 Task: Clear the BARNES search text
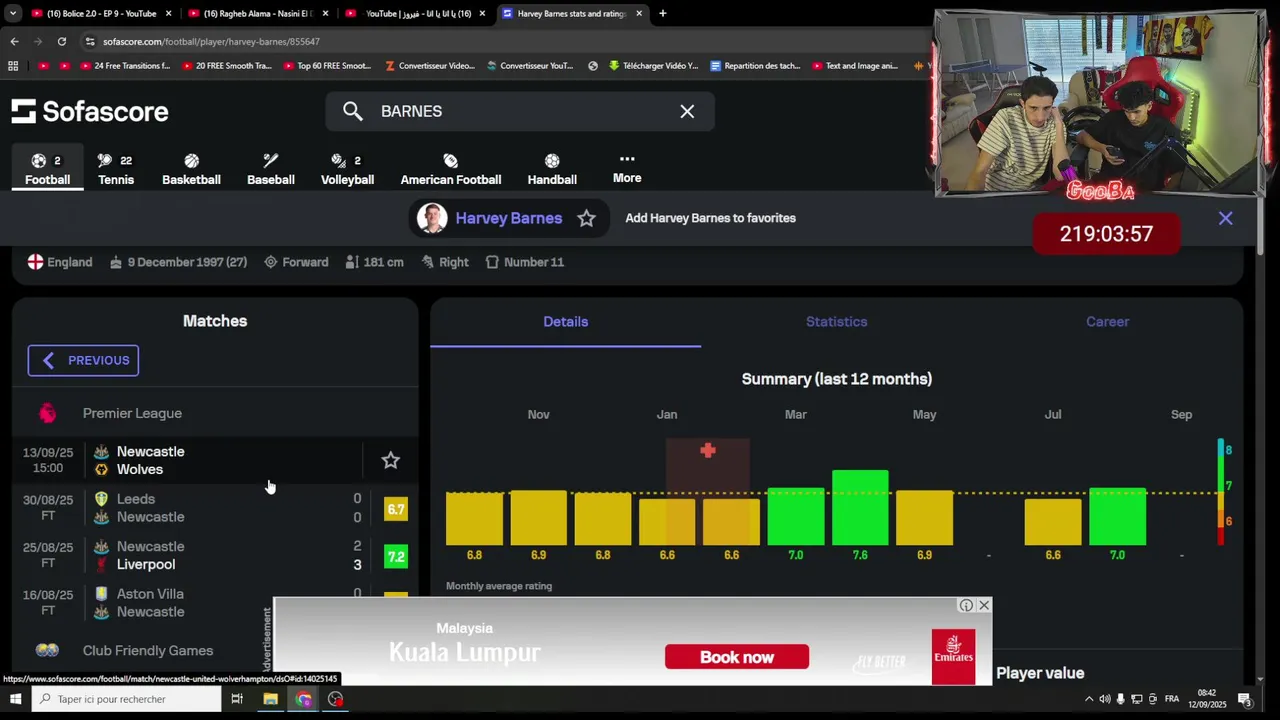[687, 111]
